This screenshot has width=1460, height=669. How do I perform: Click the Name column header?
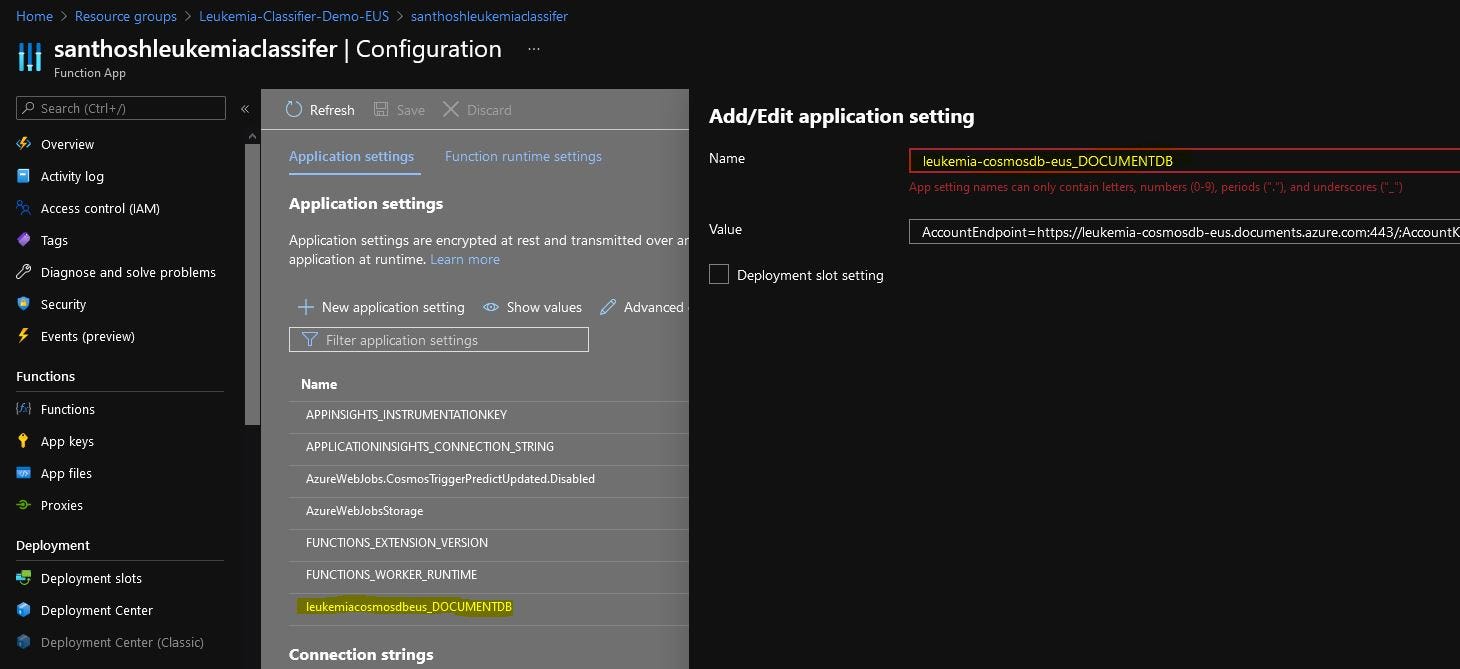[x=319, y=384]
